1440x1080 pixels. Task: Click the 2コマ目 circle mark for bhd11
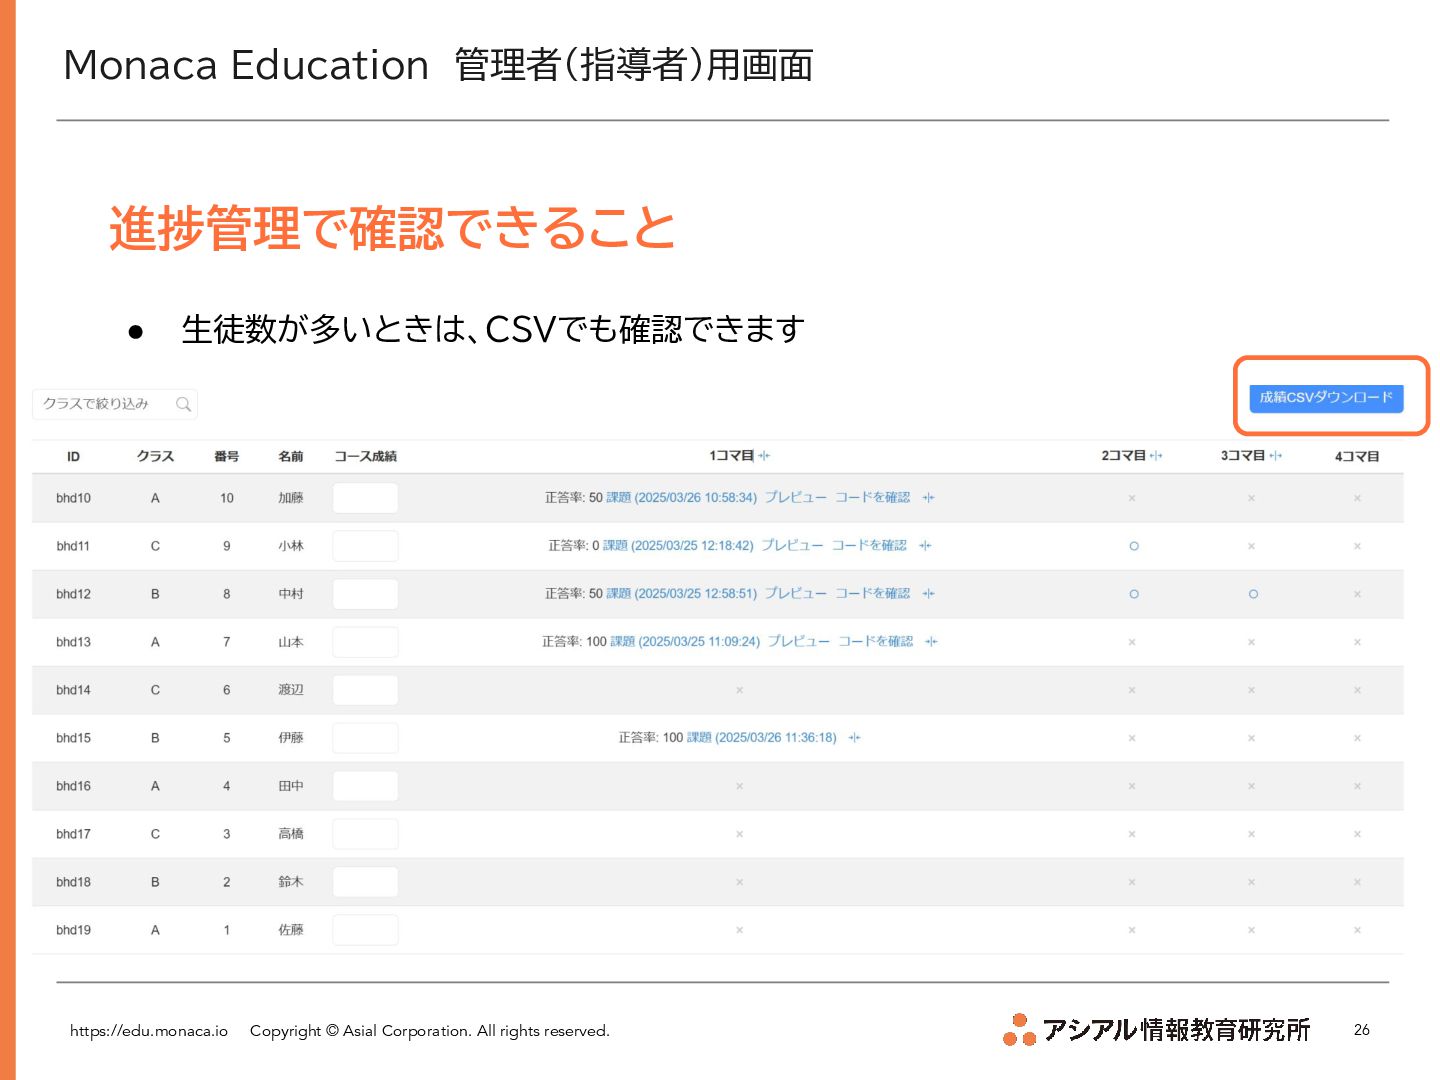1133,546
